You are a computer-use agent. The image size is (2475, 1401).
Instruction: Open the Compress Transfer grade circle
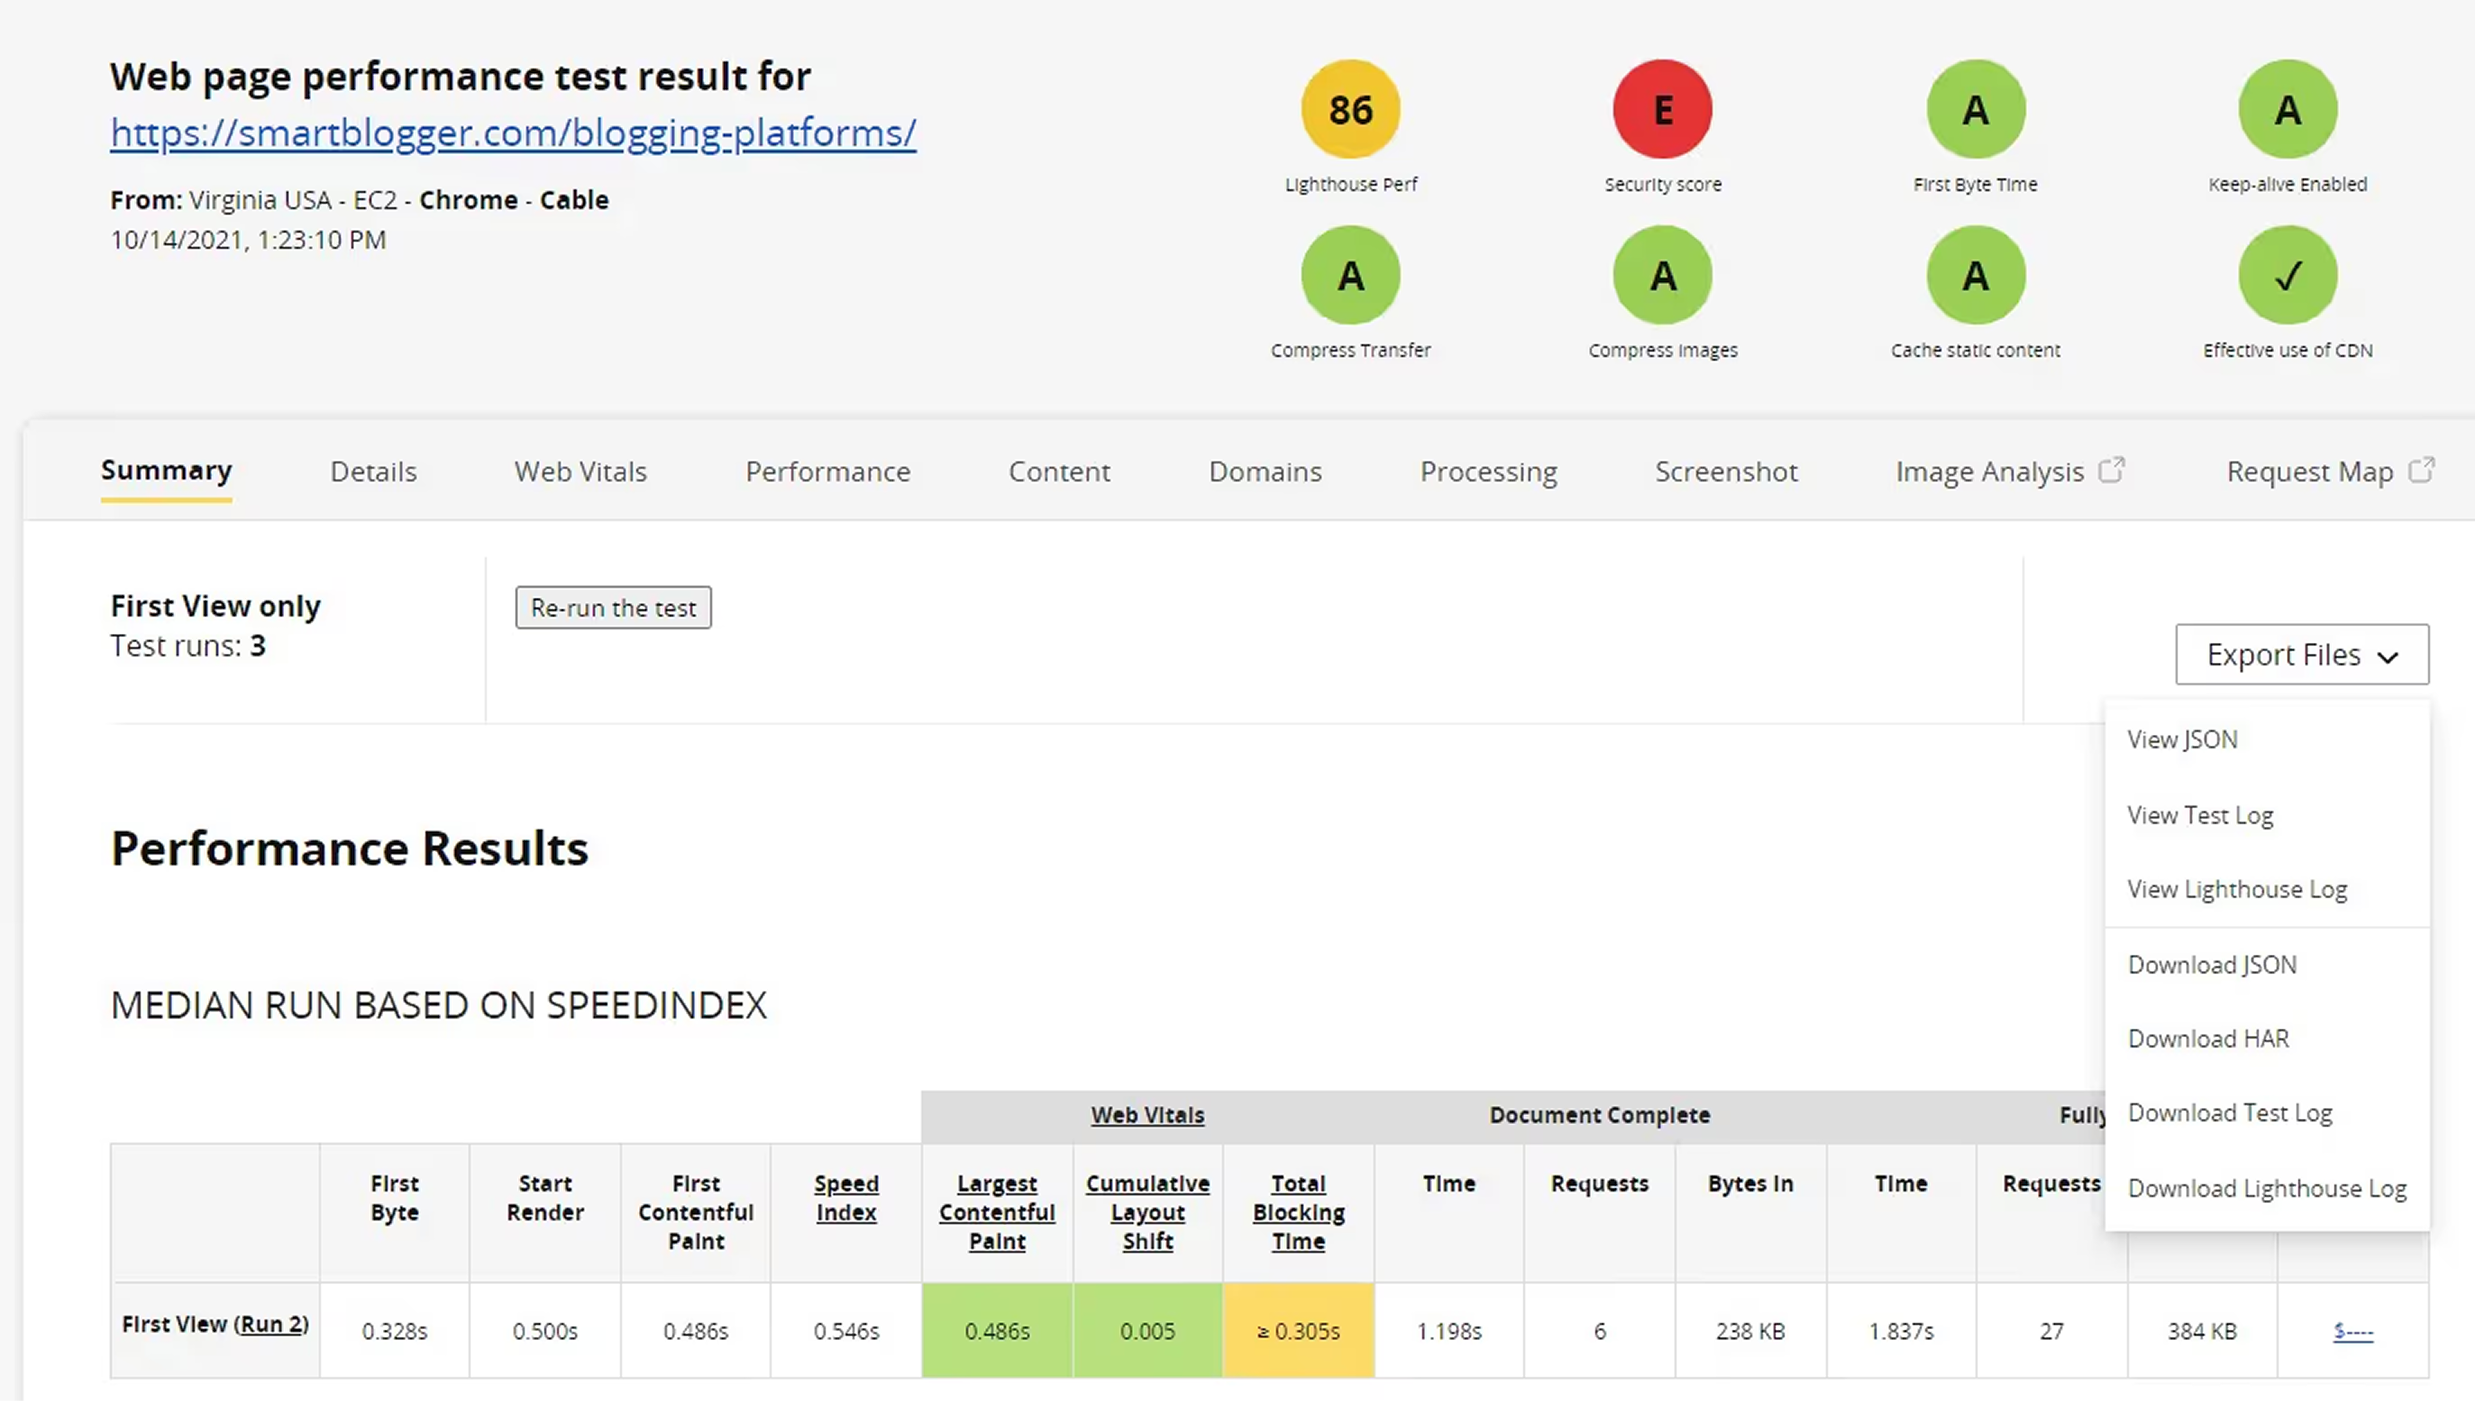coord(1350,275)
